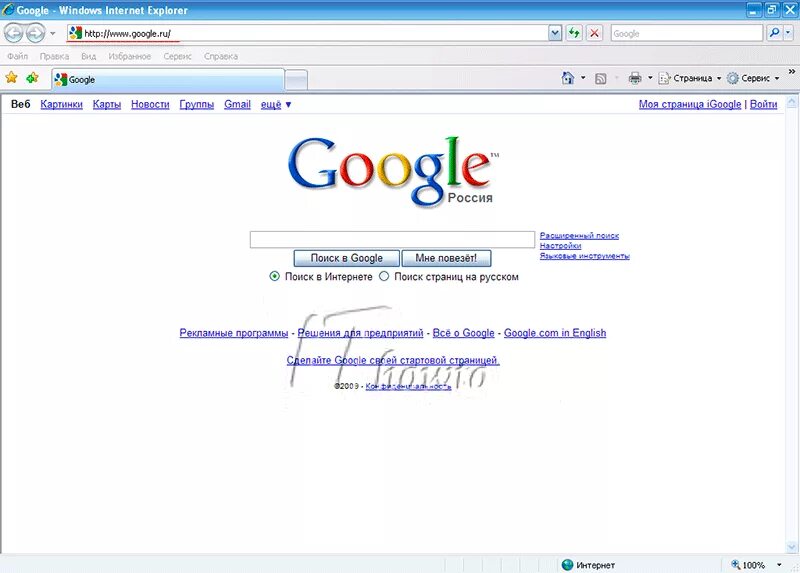Screen dimensions: 800x573
Task: Expand the ещё more-services menu
Action: pyautogui.click(x=276, y=104)
